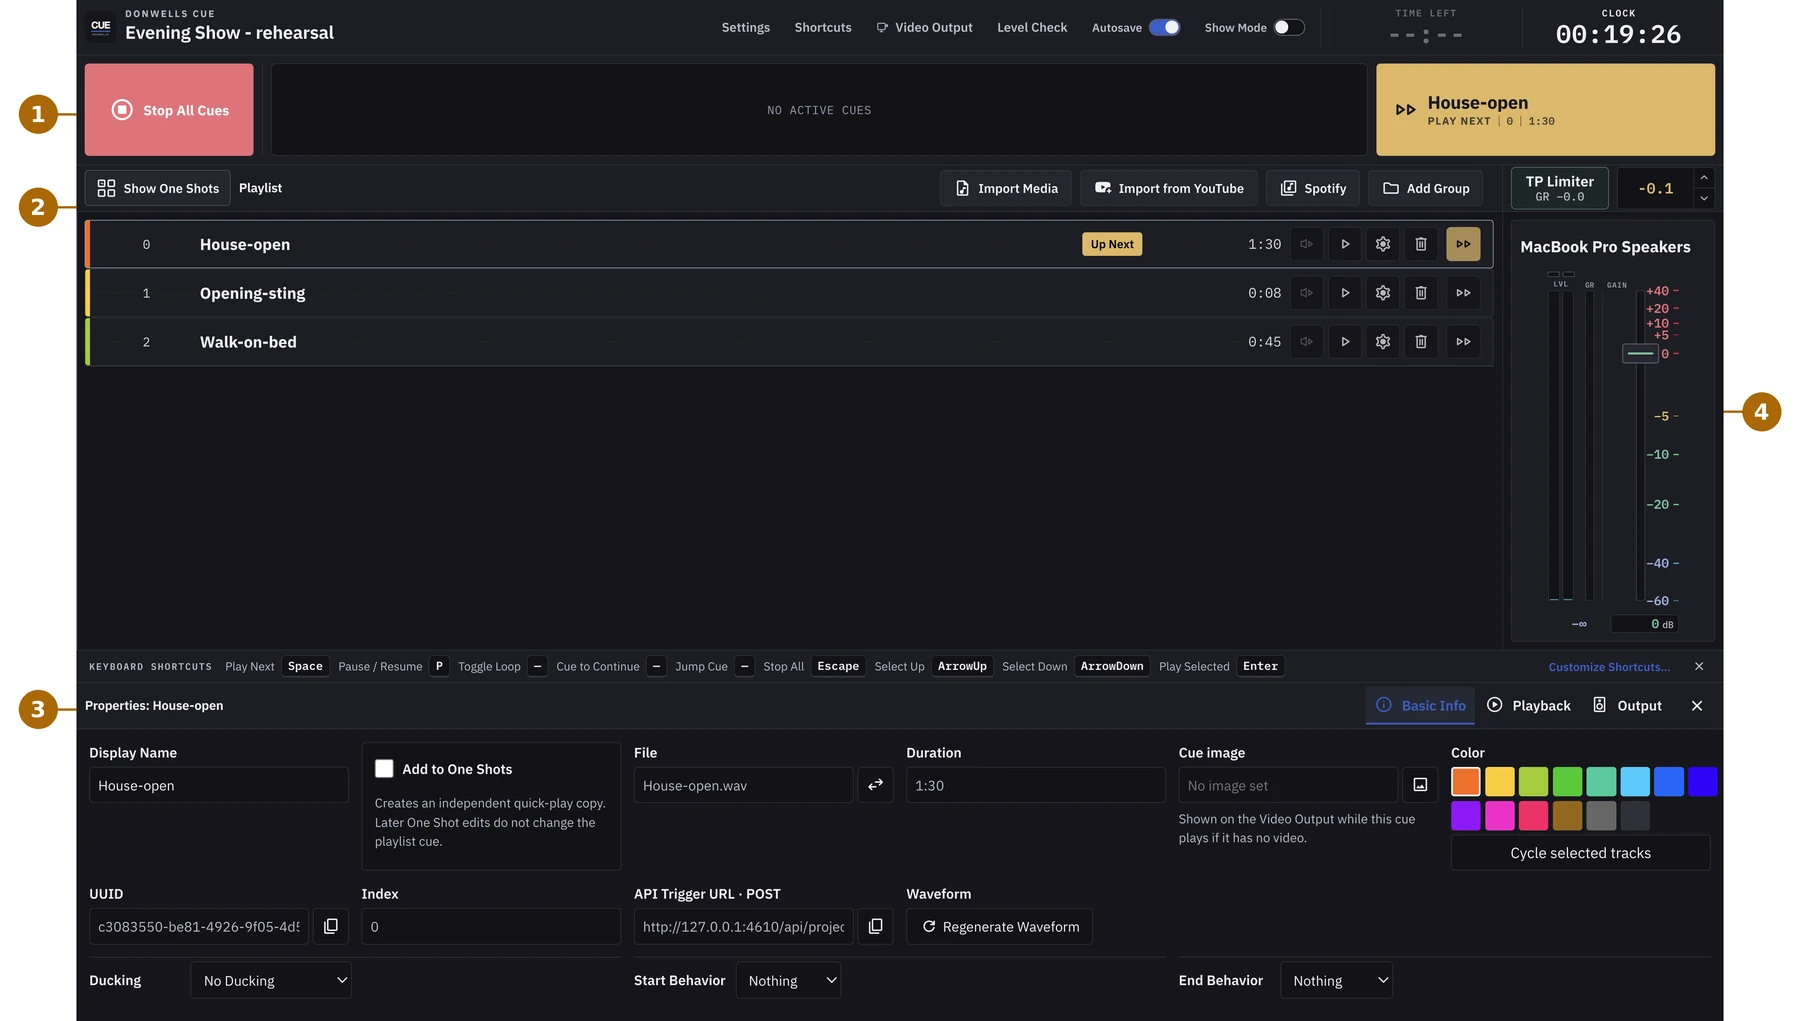The width and height of the screenshot is (1800, 1021).
Task: Open Settings menu
Action: tap(746, 28)
